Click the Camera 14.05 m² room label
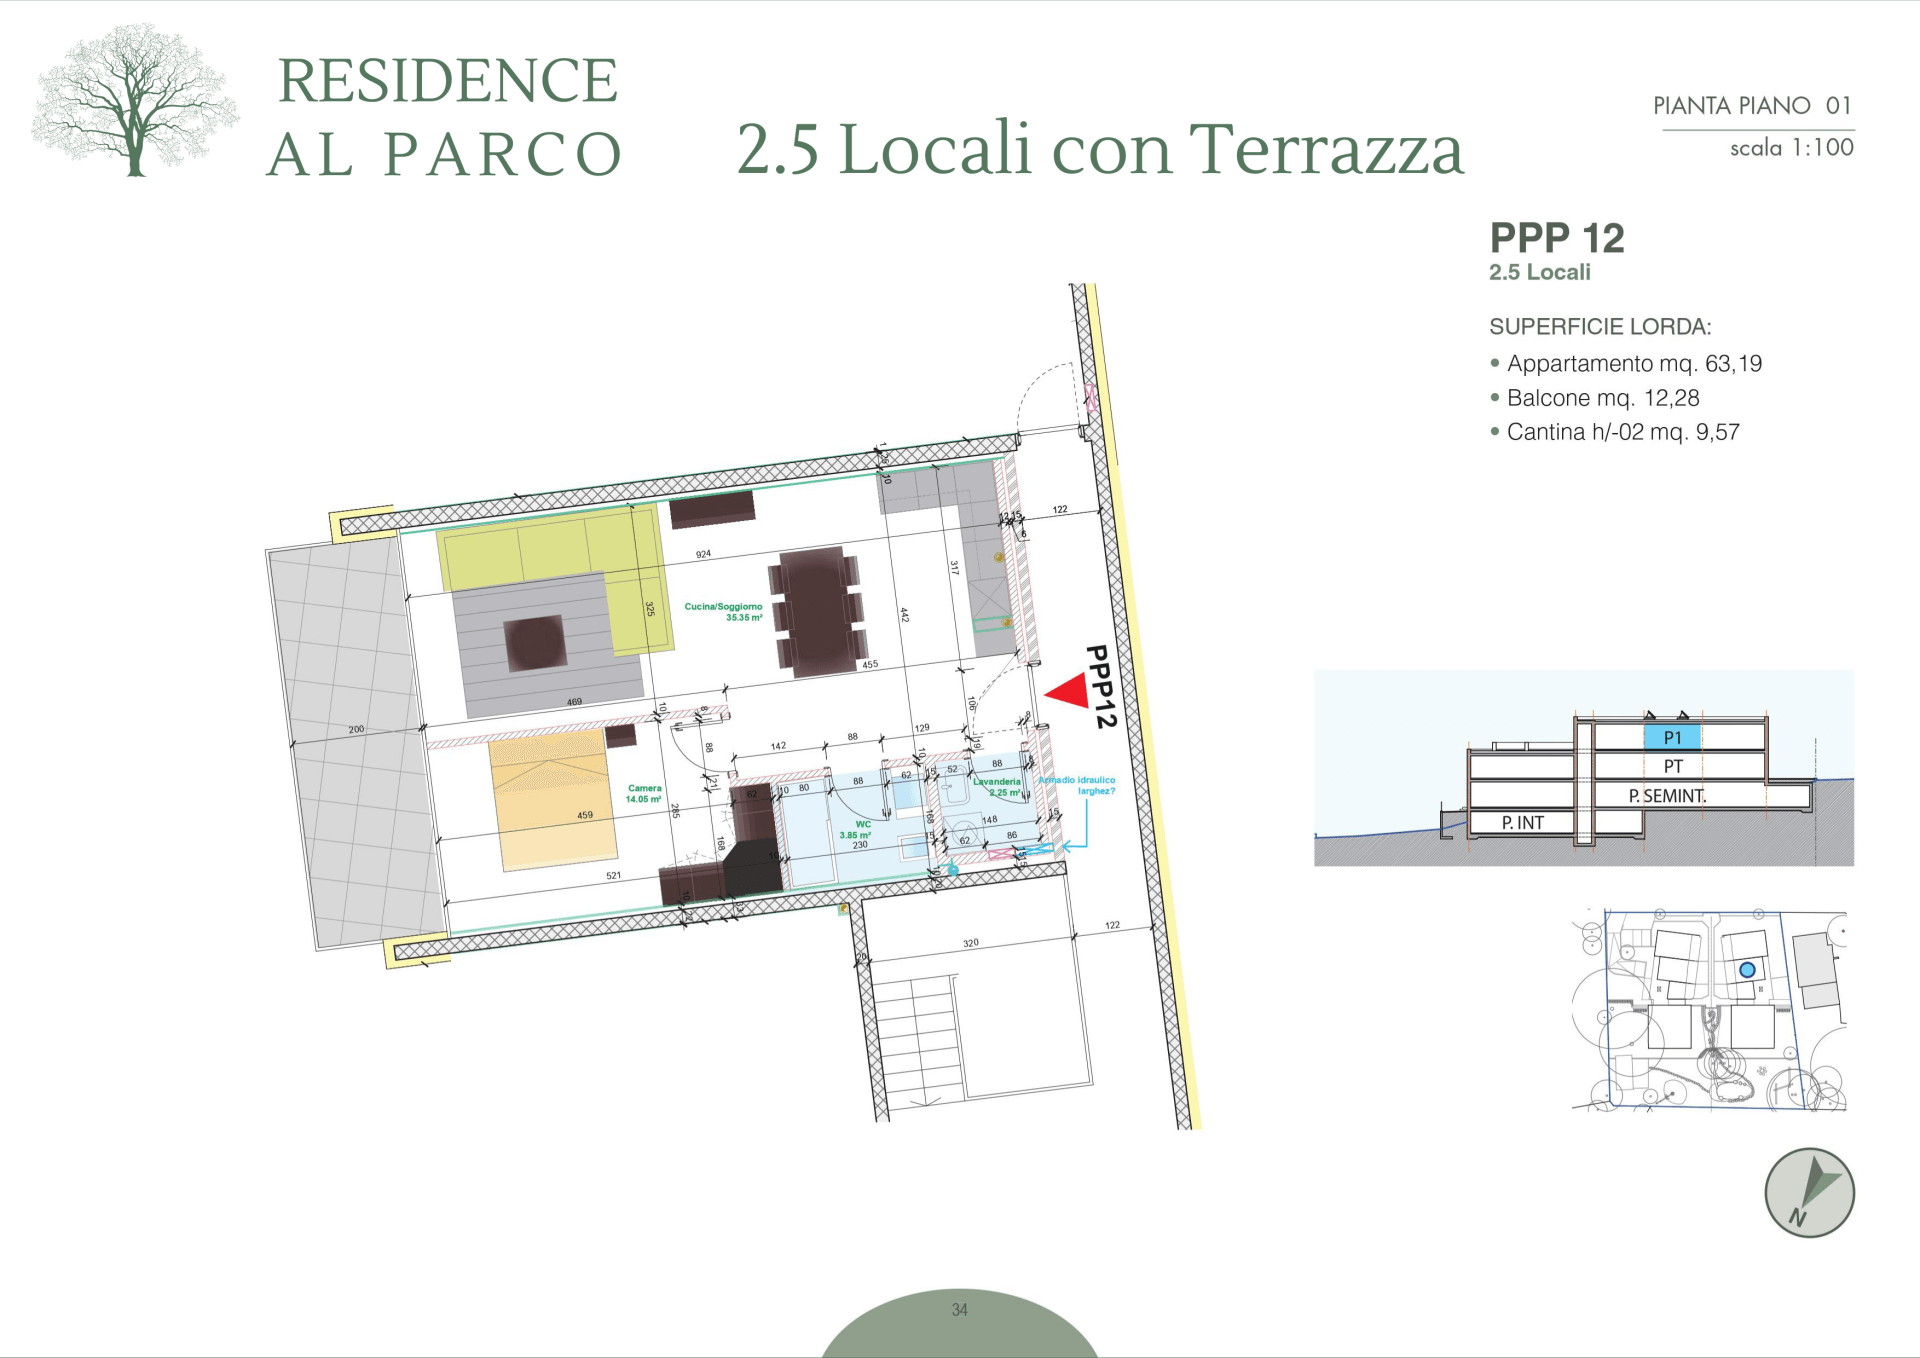The height and width of the screenshot is (1358, 1920). [644, 793]
